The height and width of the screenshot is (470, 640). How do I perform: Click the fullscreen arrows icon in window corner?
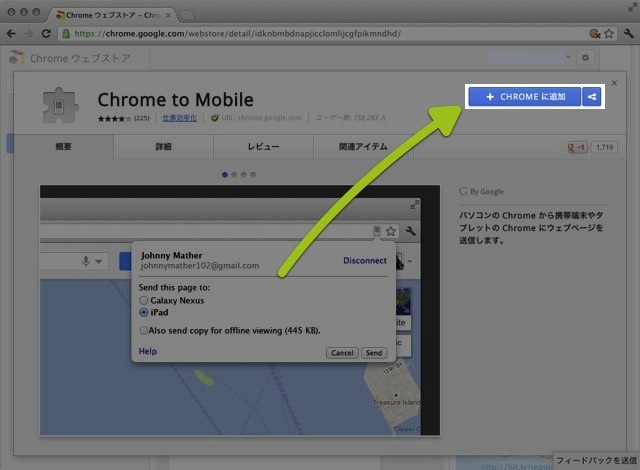(633, 7)
